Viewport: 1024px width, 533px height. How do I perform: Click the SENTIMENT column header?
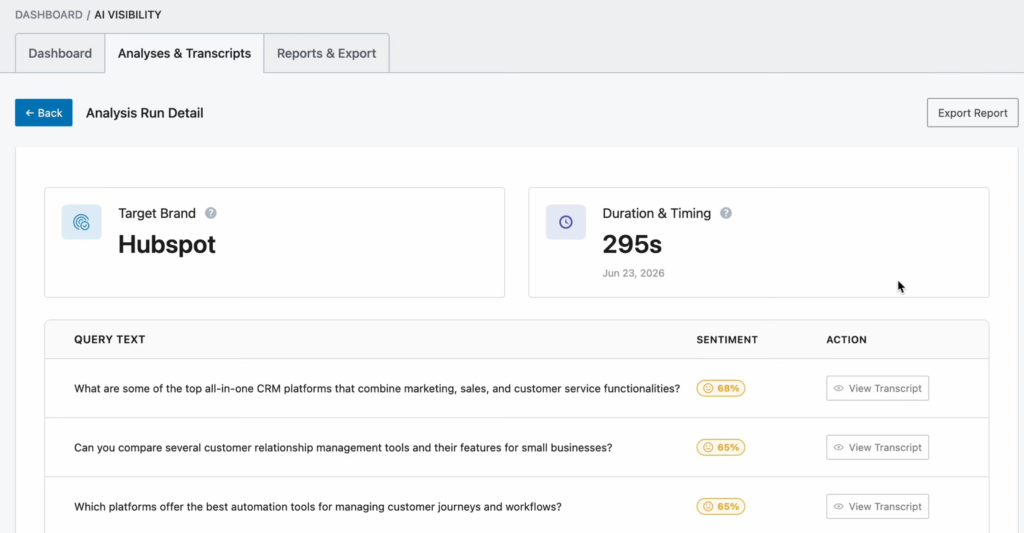click(727, 340)
